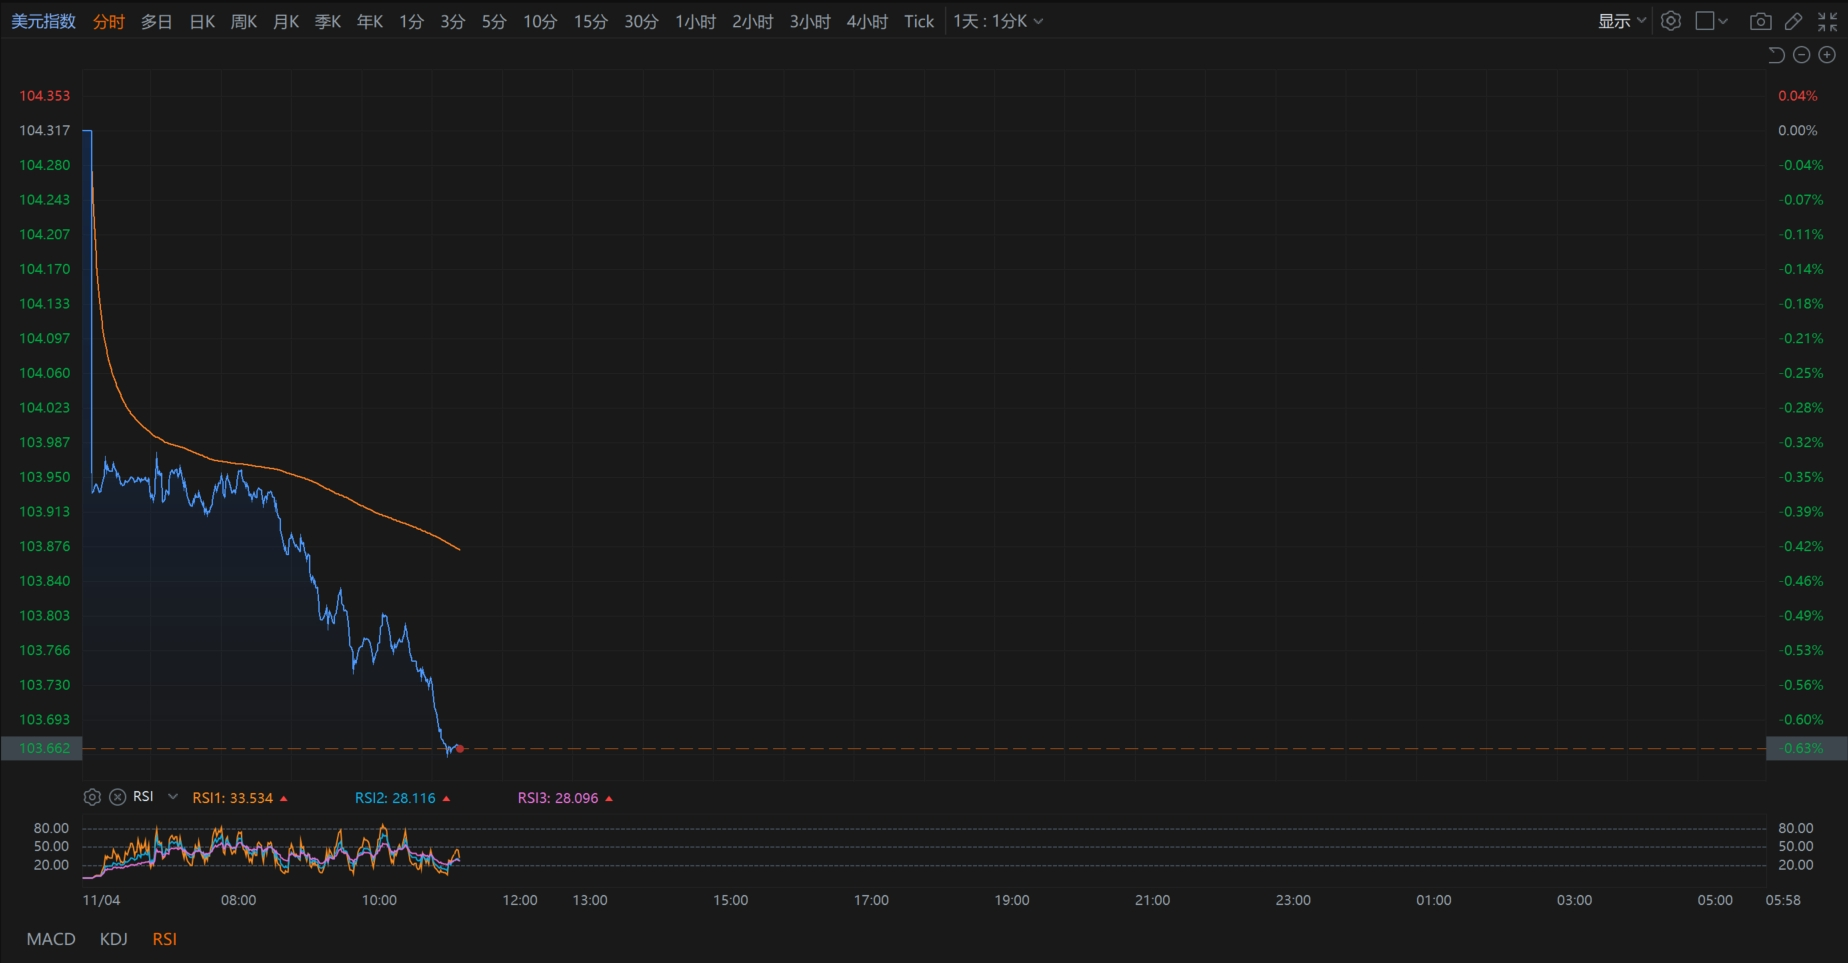Select the 1小时 interval
1848x963 pixels.
(695, 21)
